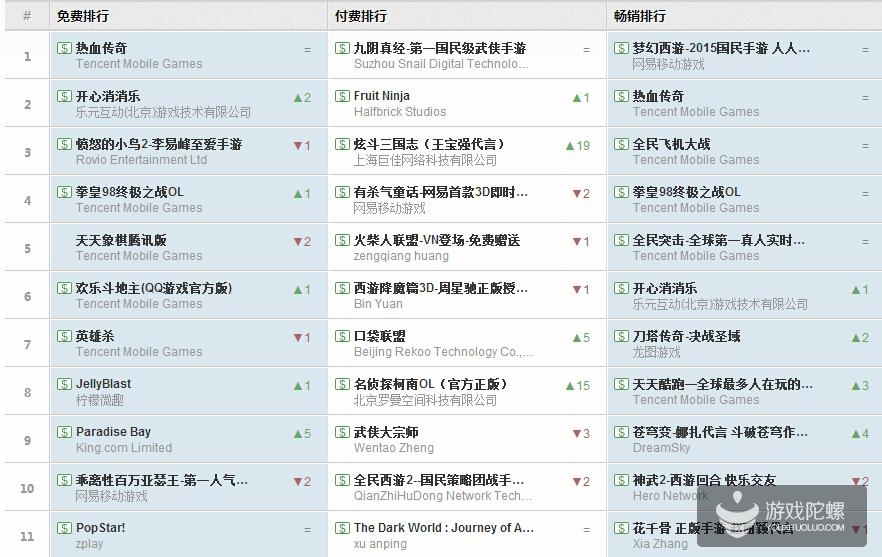Screen dimensions: 882x557
Task: Click the Rovio Entertainment Ltd developer name
Action: point(141,160)
